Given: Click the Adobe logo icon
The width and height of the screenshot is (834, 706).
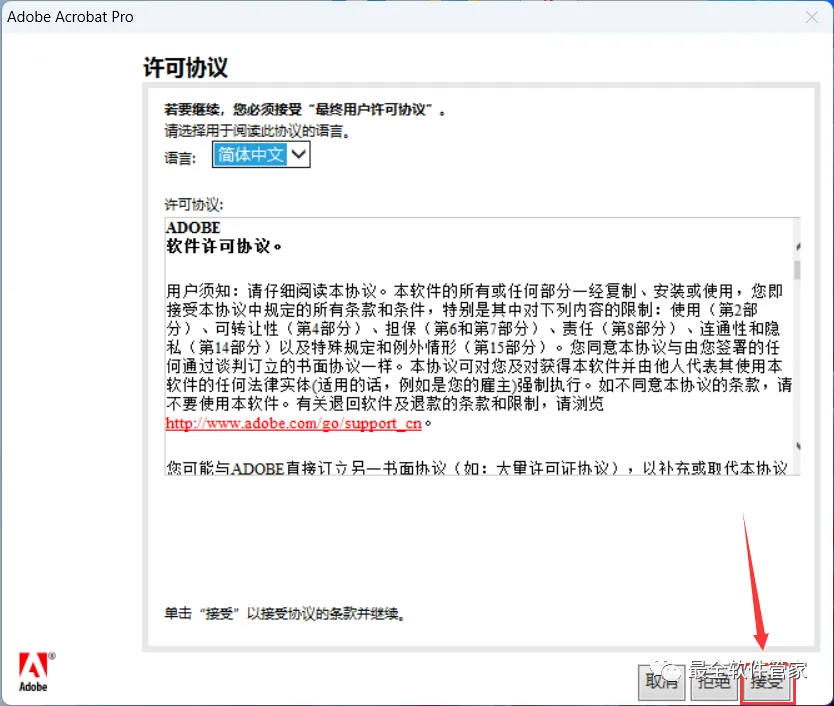Looking at the screenshot, I should point(36,672).
